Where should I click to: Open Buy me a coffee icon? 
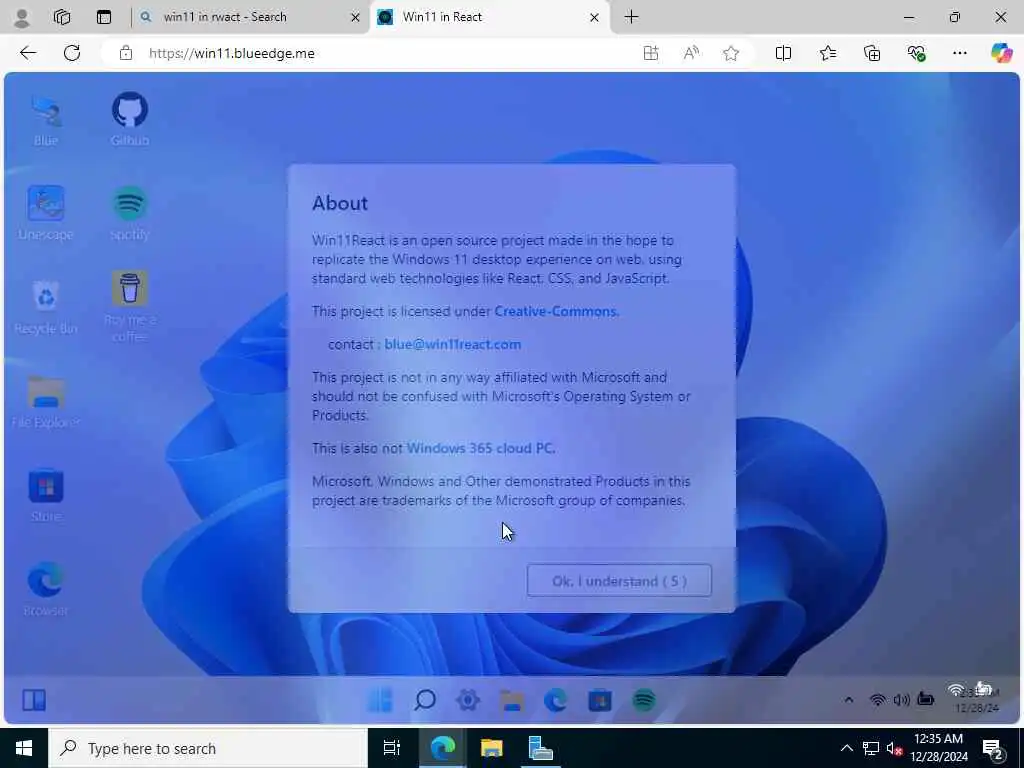coord(129,307)
